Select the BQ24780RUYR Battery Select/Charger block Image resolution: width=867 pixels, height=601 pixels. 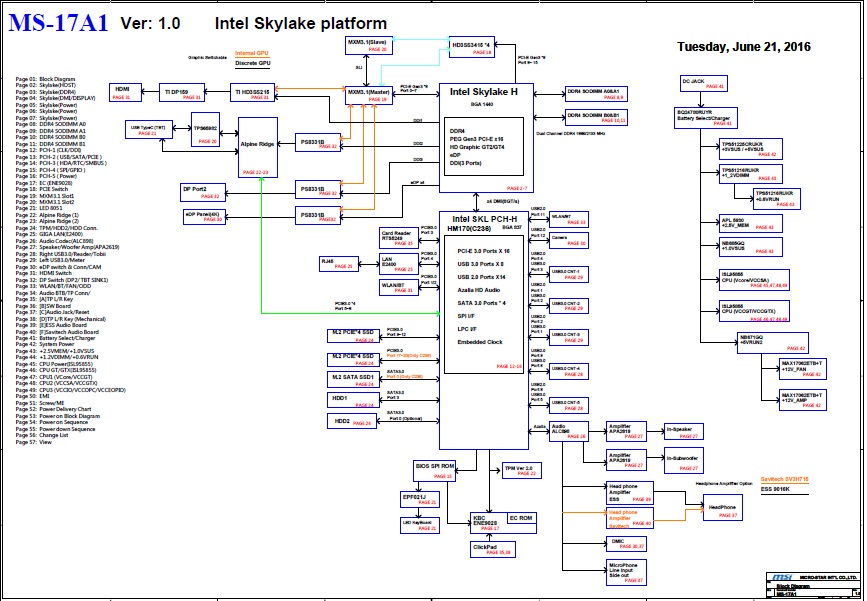pyautogui.click(x=706, y=118)
